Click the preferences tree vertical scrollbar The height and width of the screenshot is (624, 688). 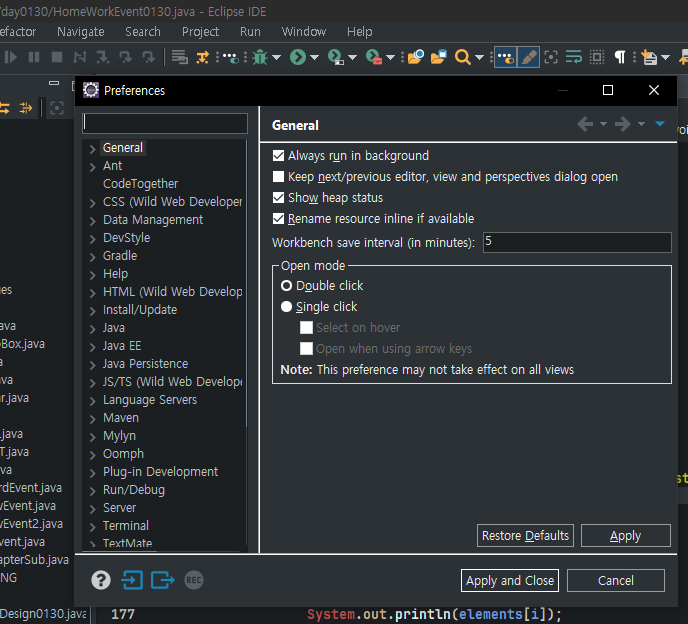(247, 283)
